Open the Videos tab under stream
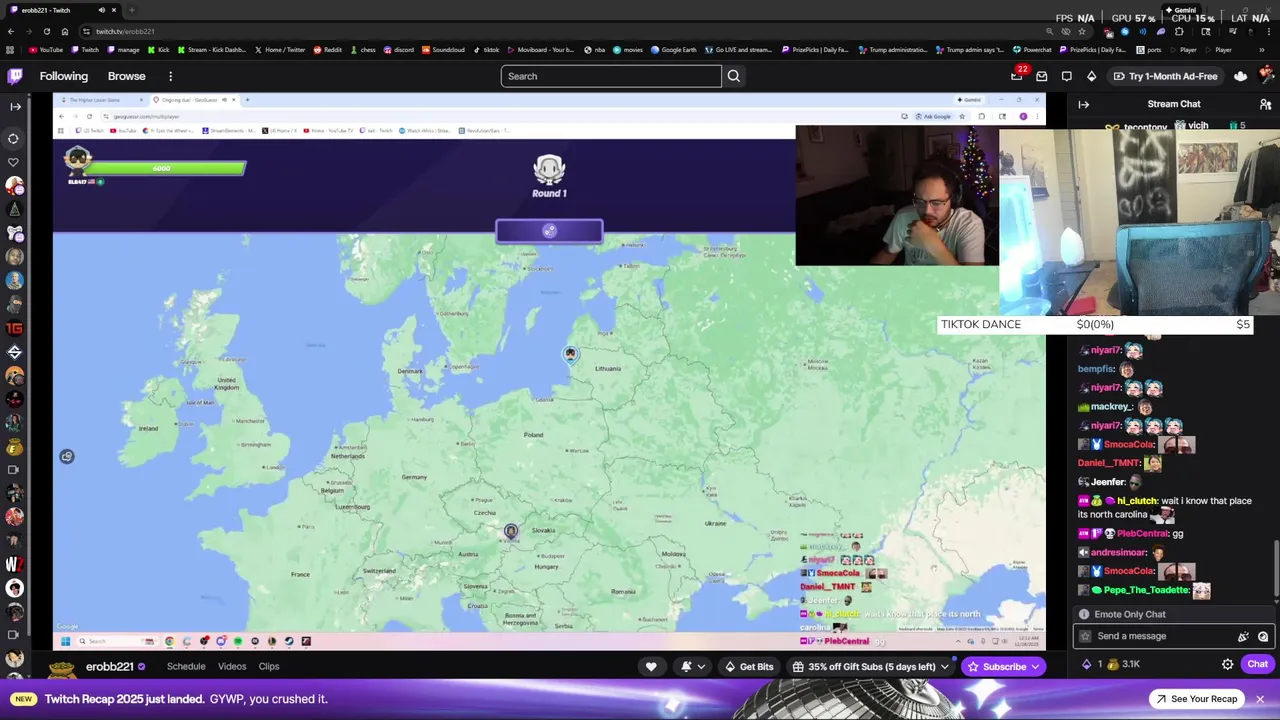 [x=232, y=667]
